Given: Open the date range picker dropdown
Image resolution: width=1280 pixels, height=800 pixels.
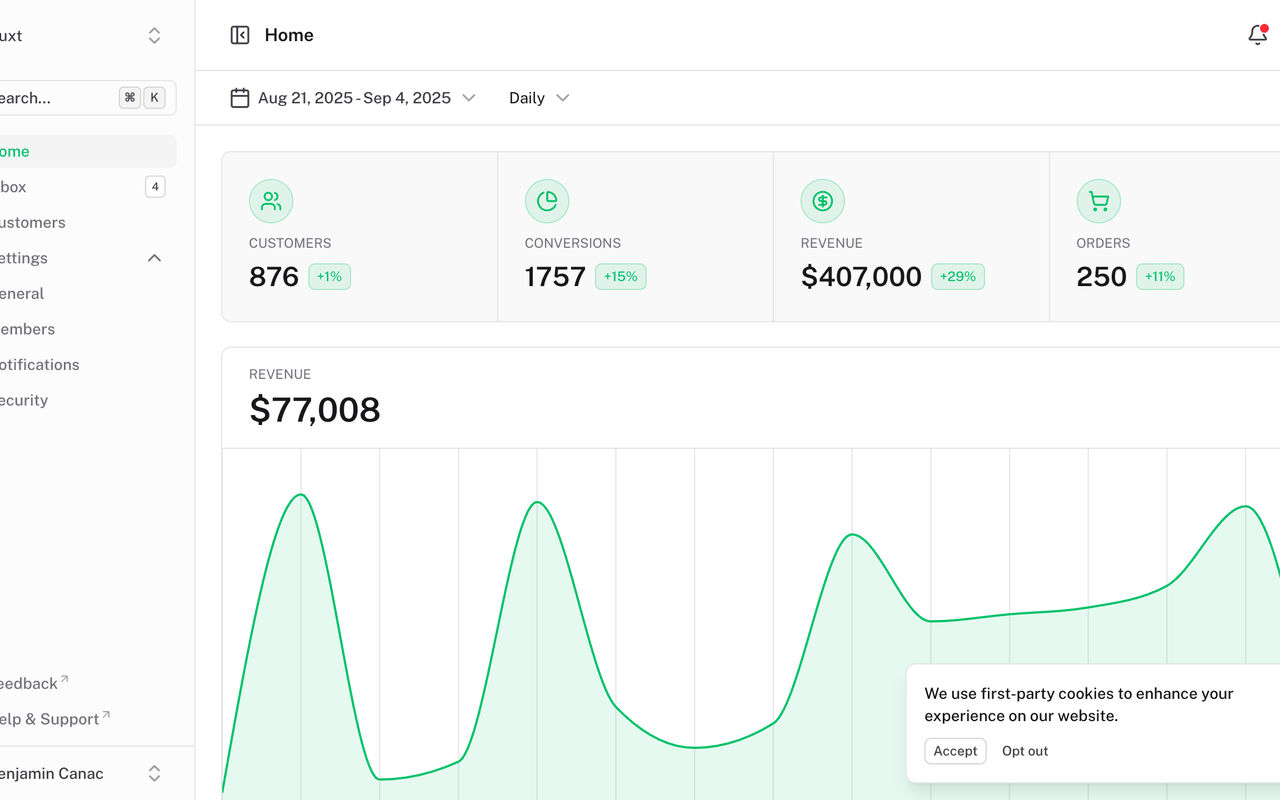Looking at the screenshot, I should (353, 98).
